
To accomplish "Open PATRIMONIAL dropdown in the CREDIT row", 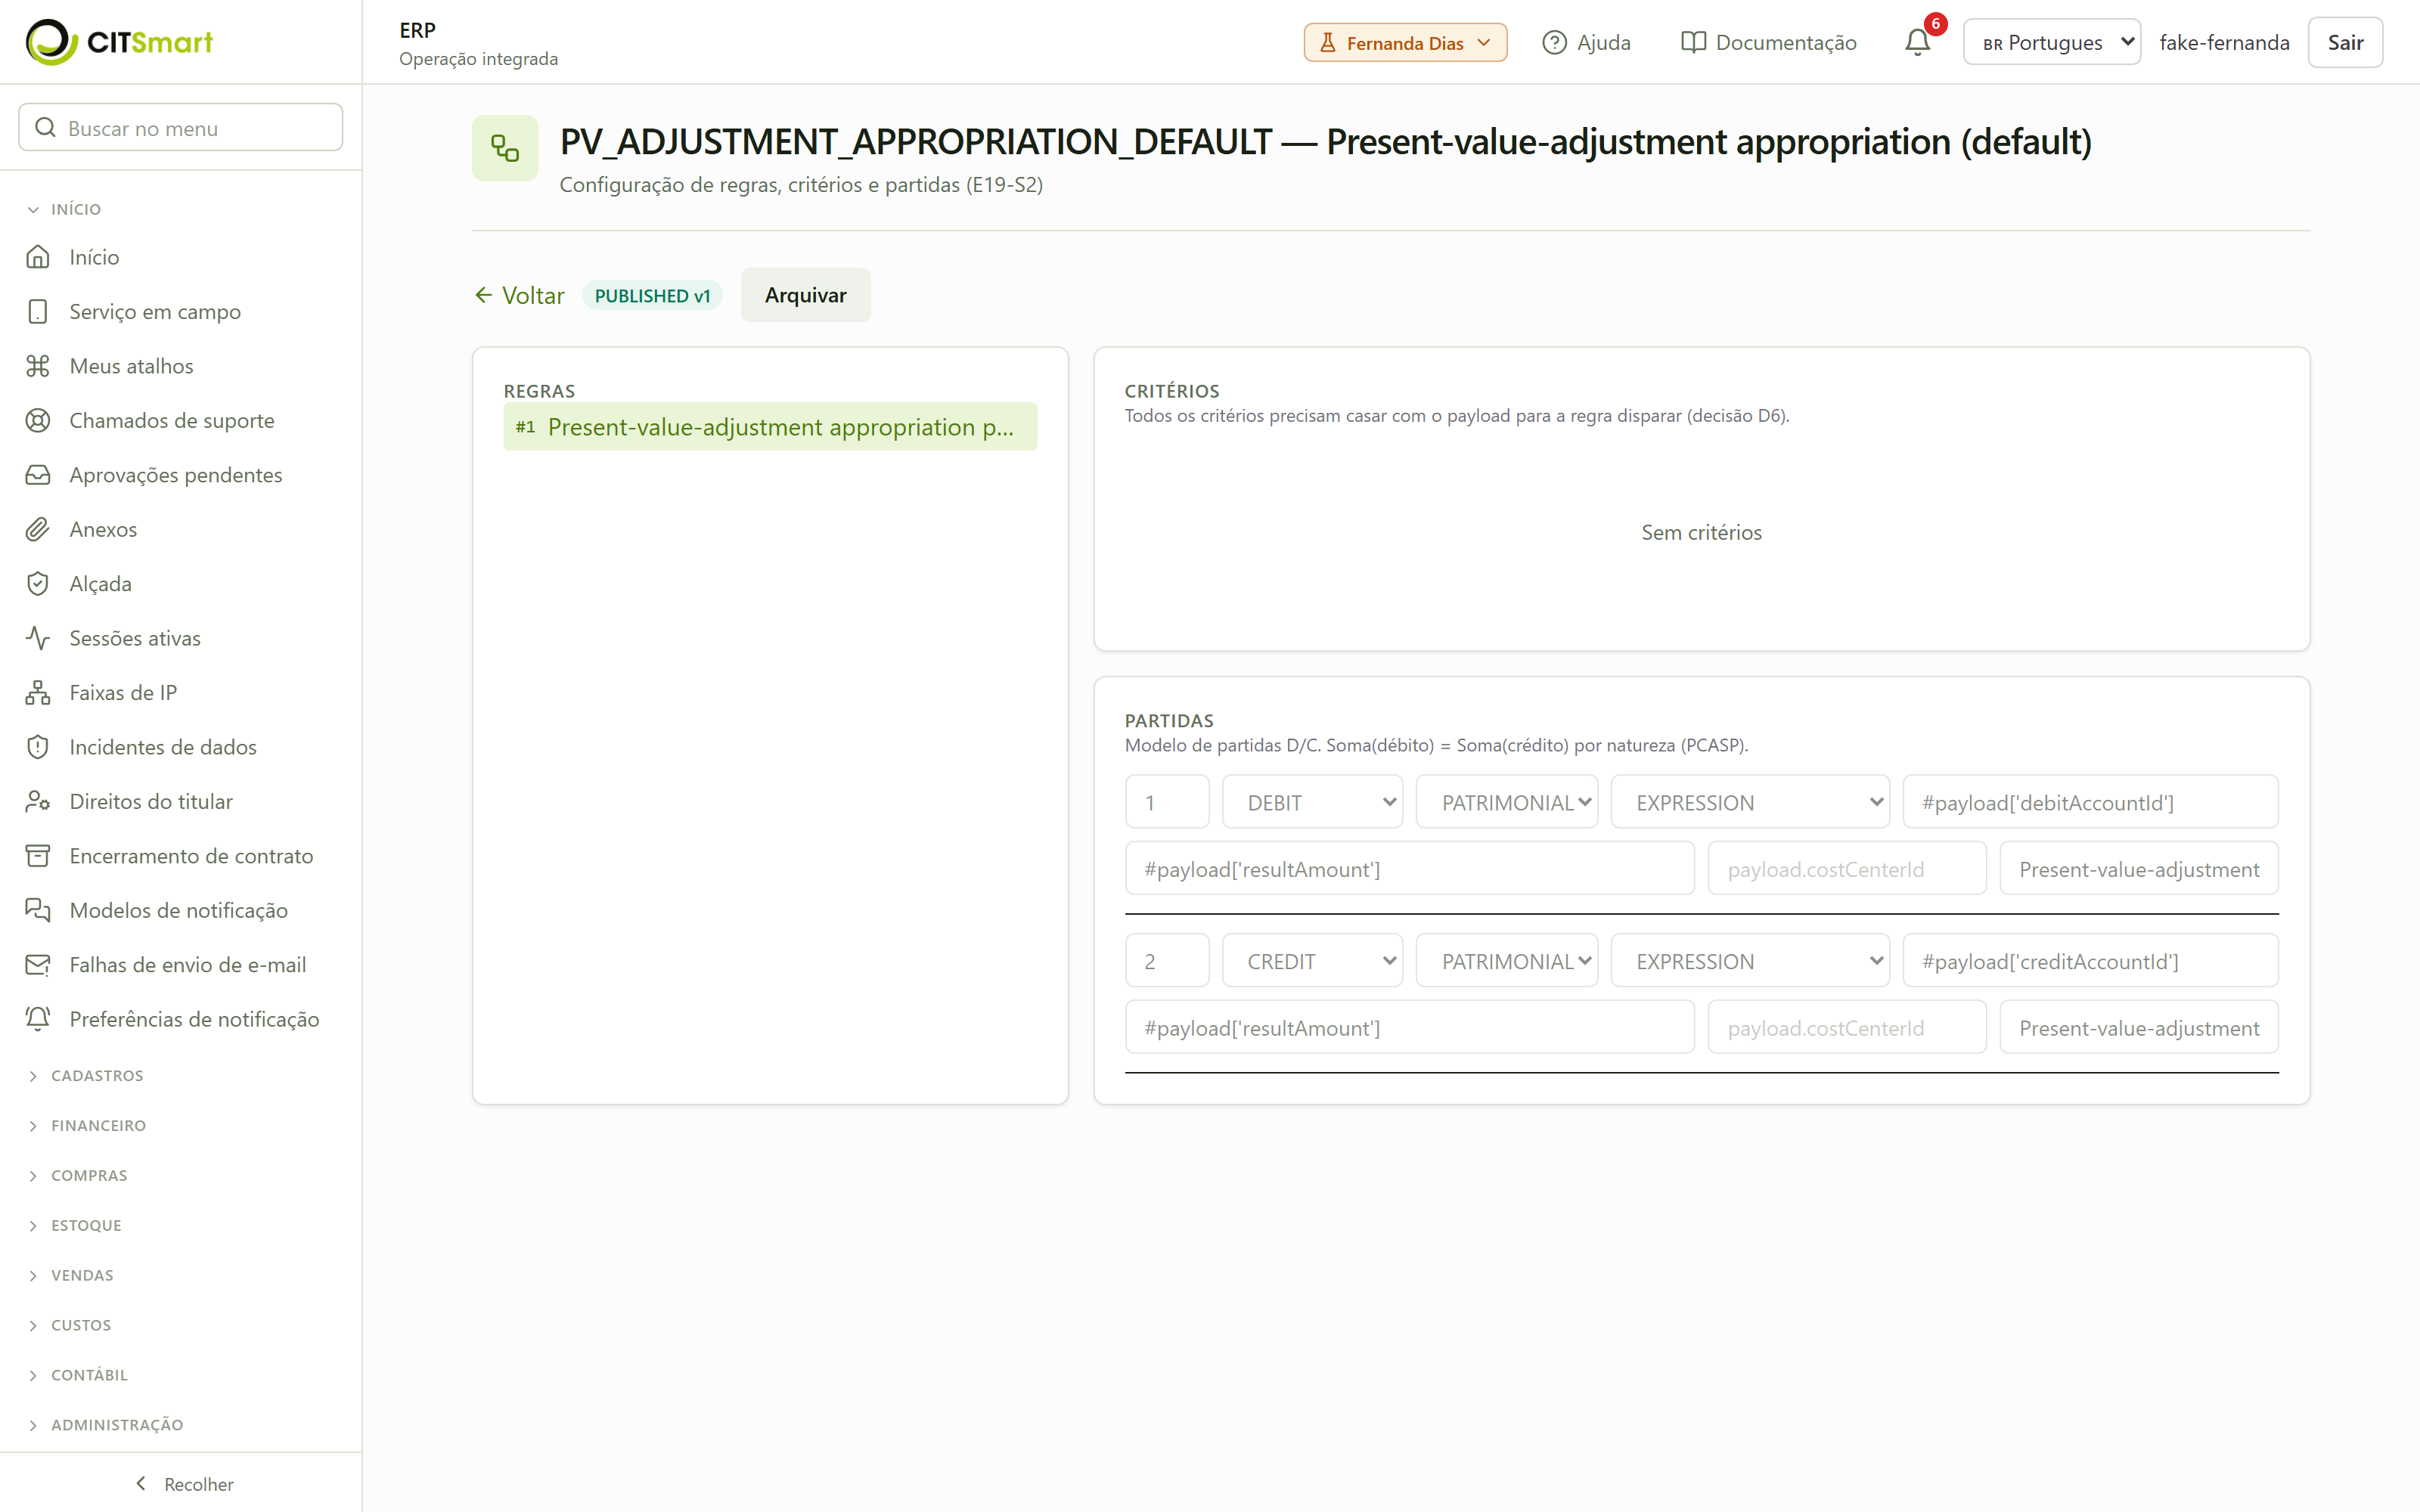I will click(x=1506, y=961).
